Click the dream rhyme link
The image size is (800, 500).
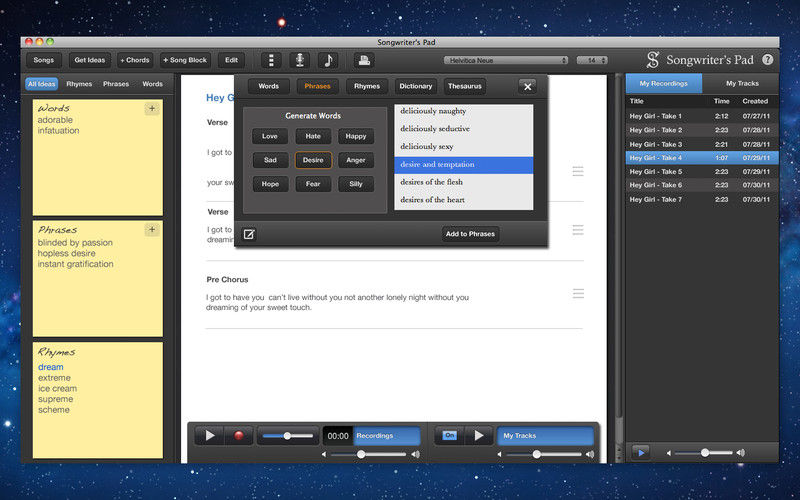tap(51, 367)
